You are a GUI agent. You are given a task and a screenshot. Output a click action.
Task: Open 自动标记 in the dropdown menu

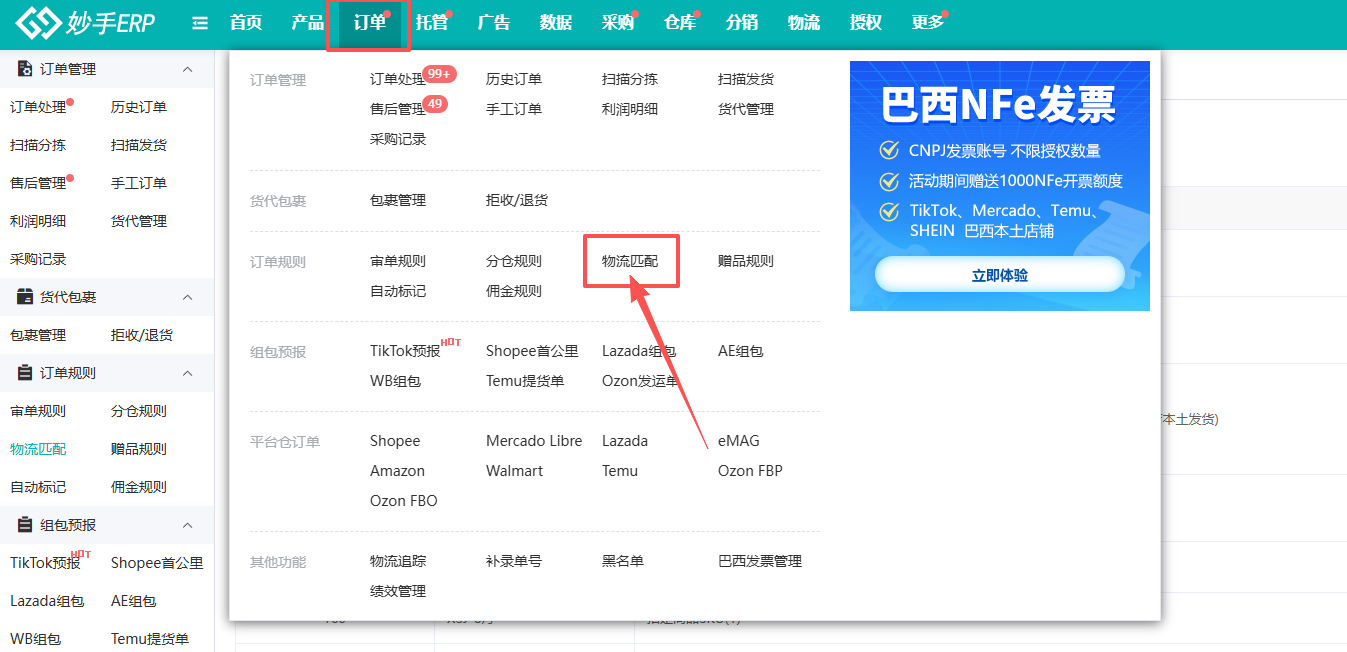(x=398, y=291)
